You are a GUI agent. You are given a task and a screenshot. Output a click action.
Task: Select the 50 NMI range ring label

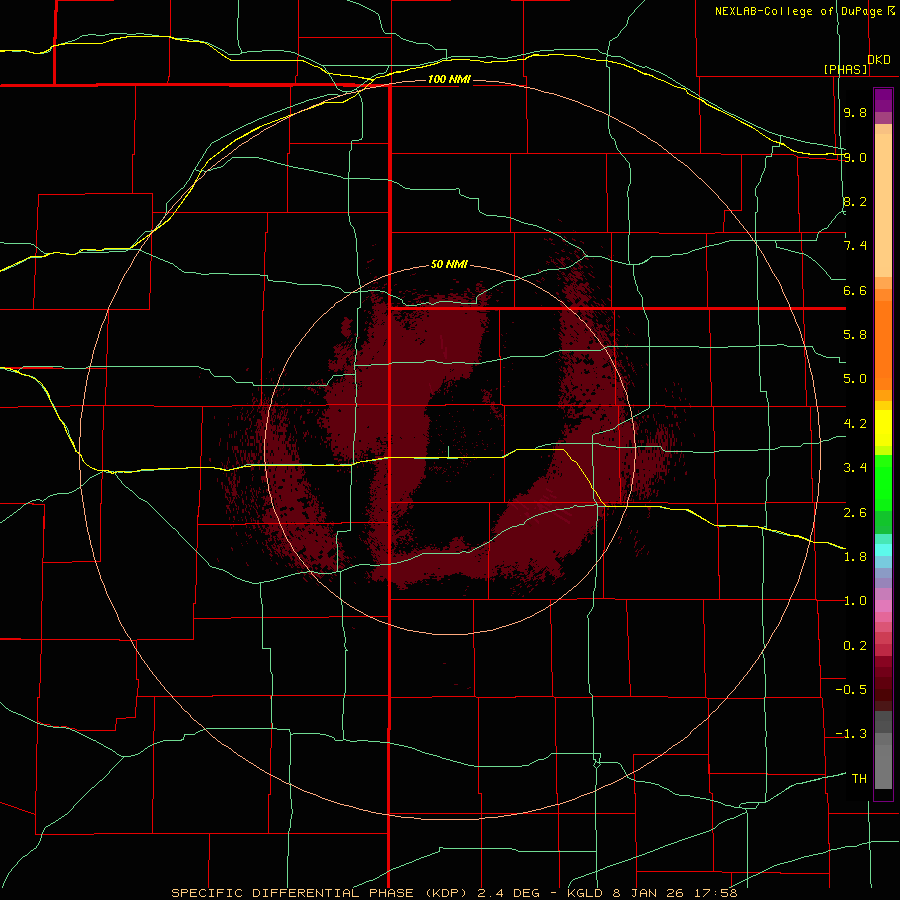(x=449, y=265)
